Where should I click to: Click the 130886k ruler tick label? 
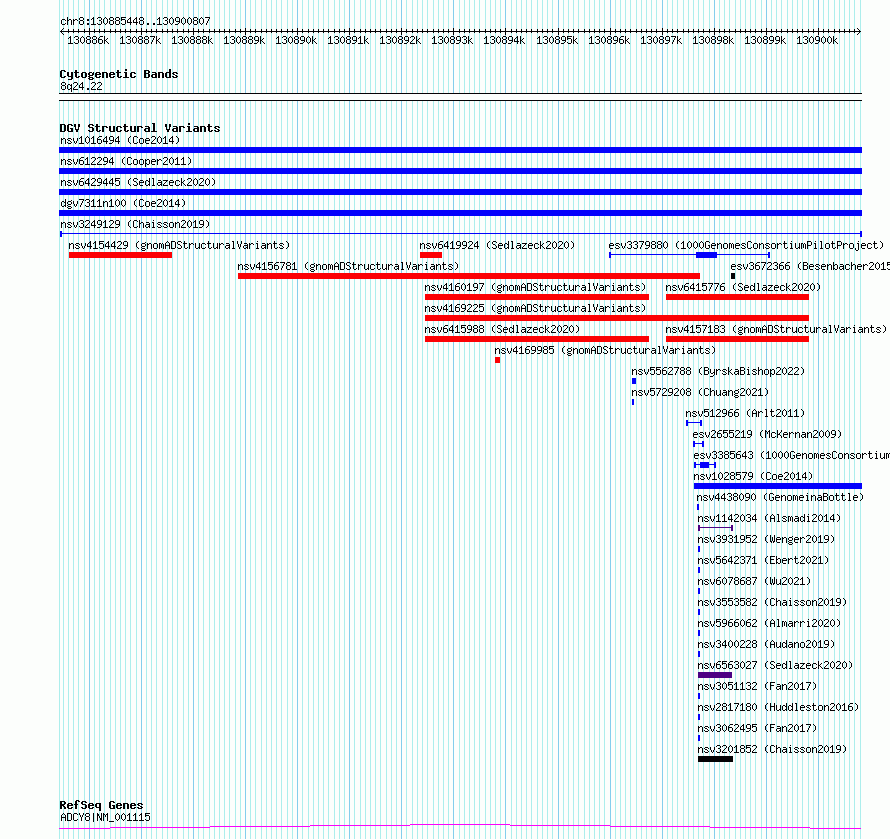[88, 40]
